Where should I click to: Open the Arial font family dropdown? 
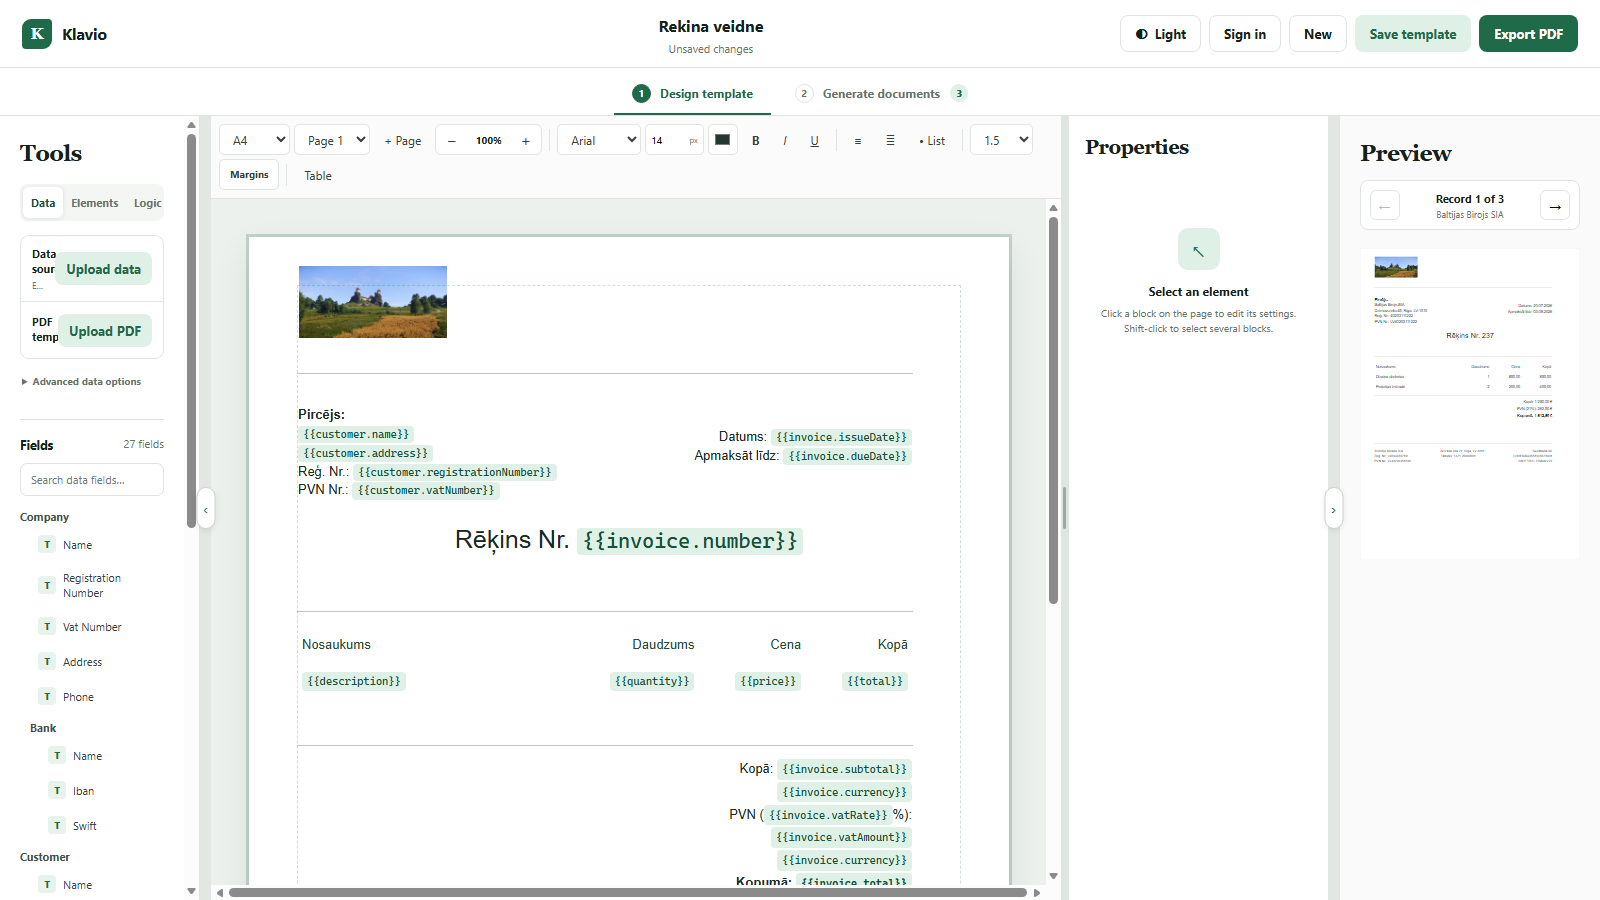[x=599, y=140]
